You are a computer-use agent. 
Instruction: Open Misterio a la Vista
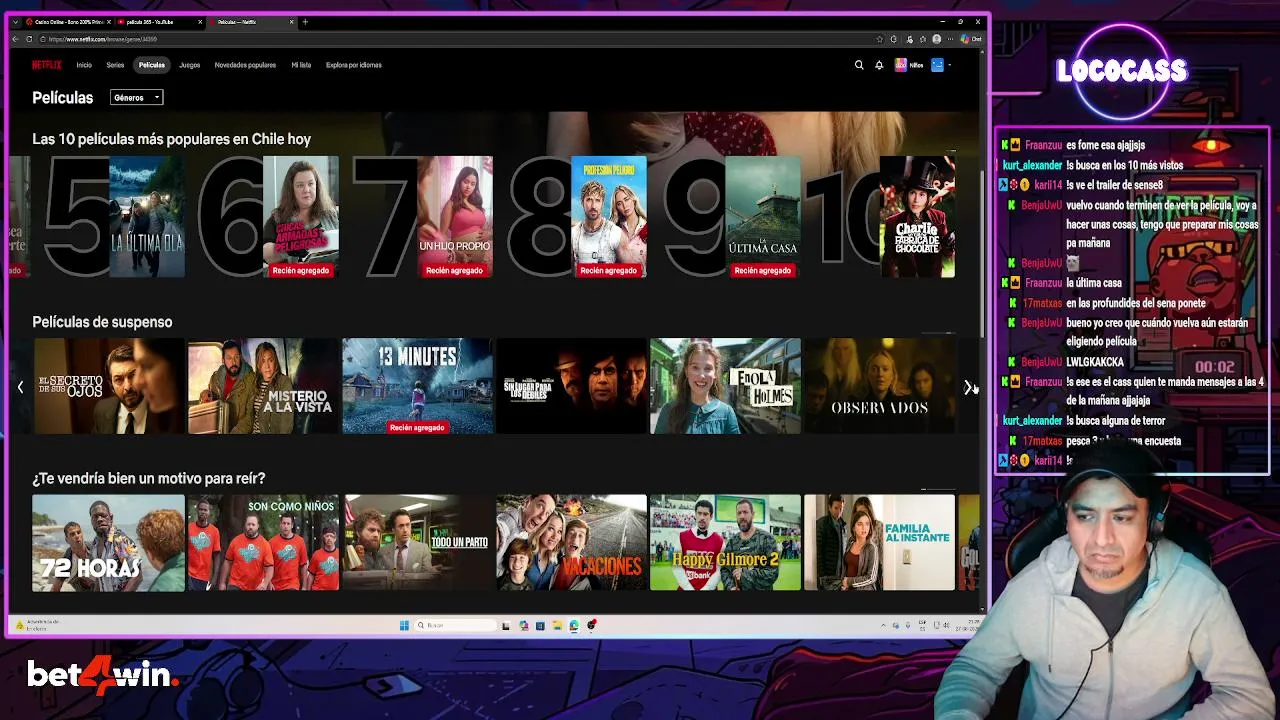tap(264, 386)
